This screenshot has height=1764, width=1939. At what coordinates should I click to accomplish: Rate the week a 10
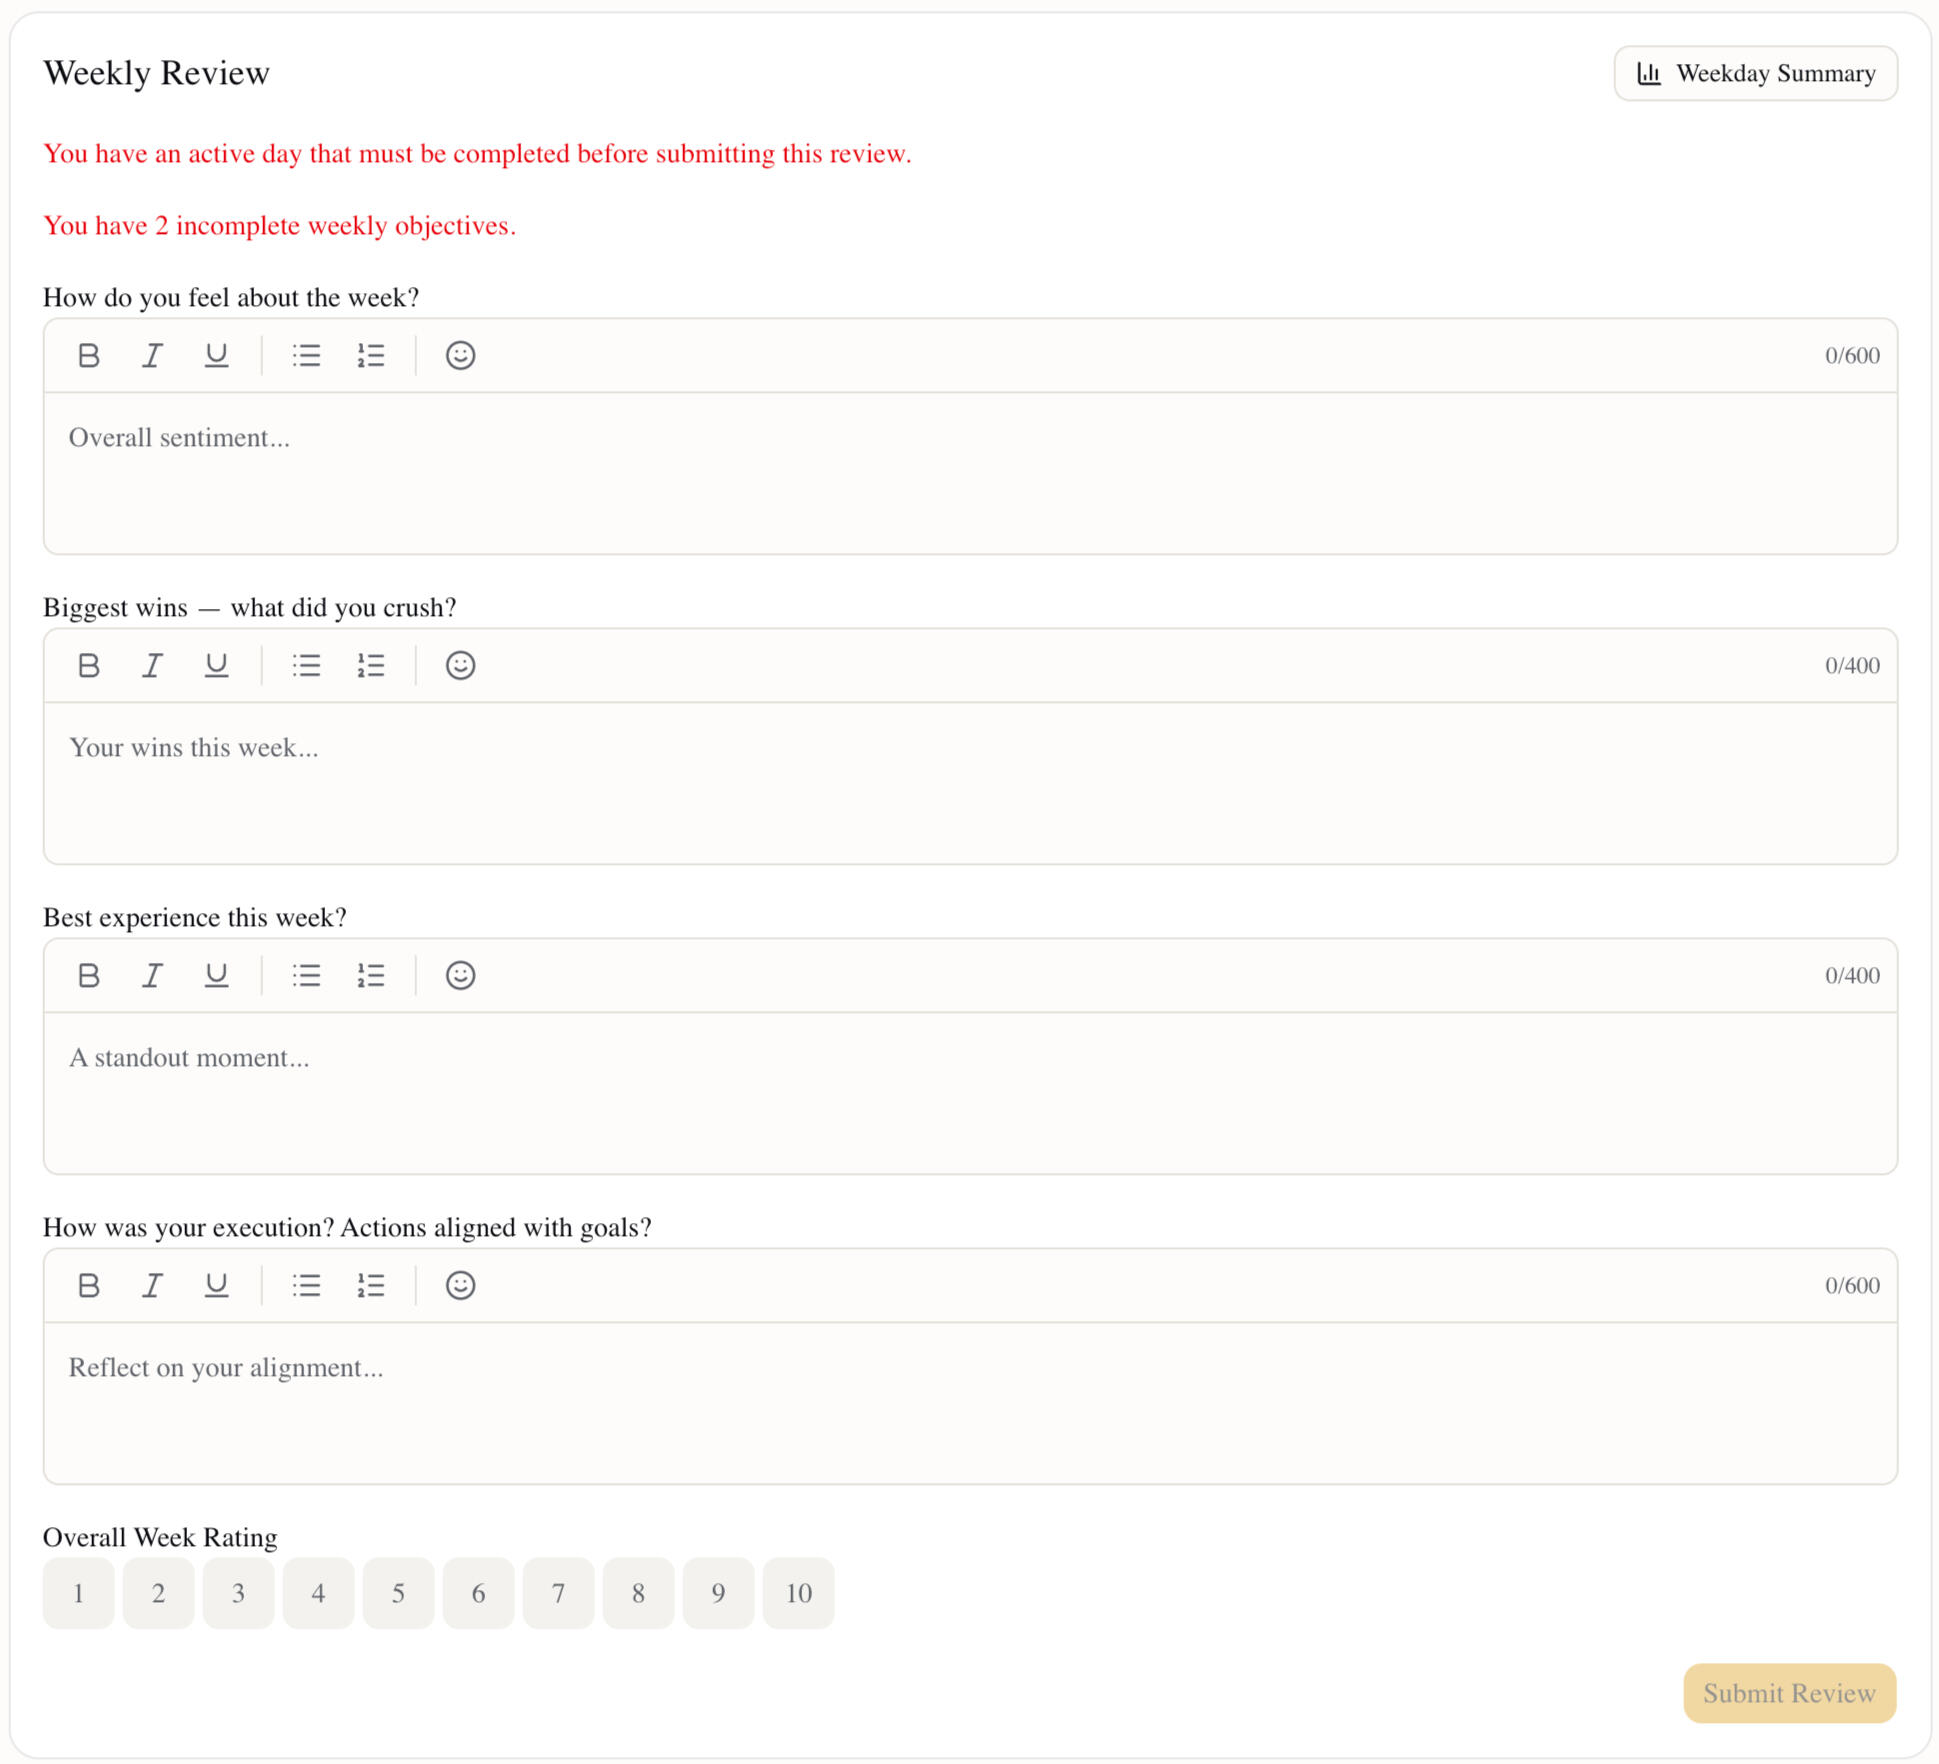click(x=798, y=1593)
